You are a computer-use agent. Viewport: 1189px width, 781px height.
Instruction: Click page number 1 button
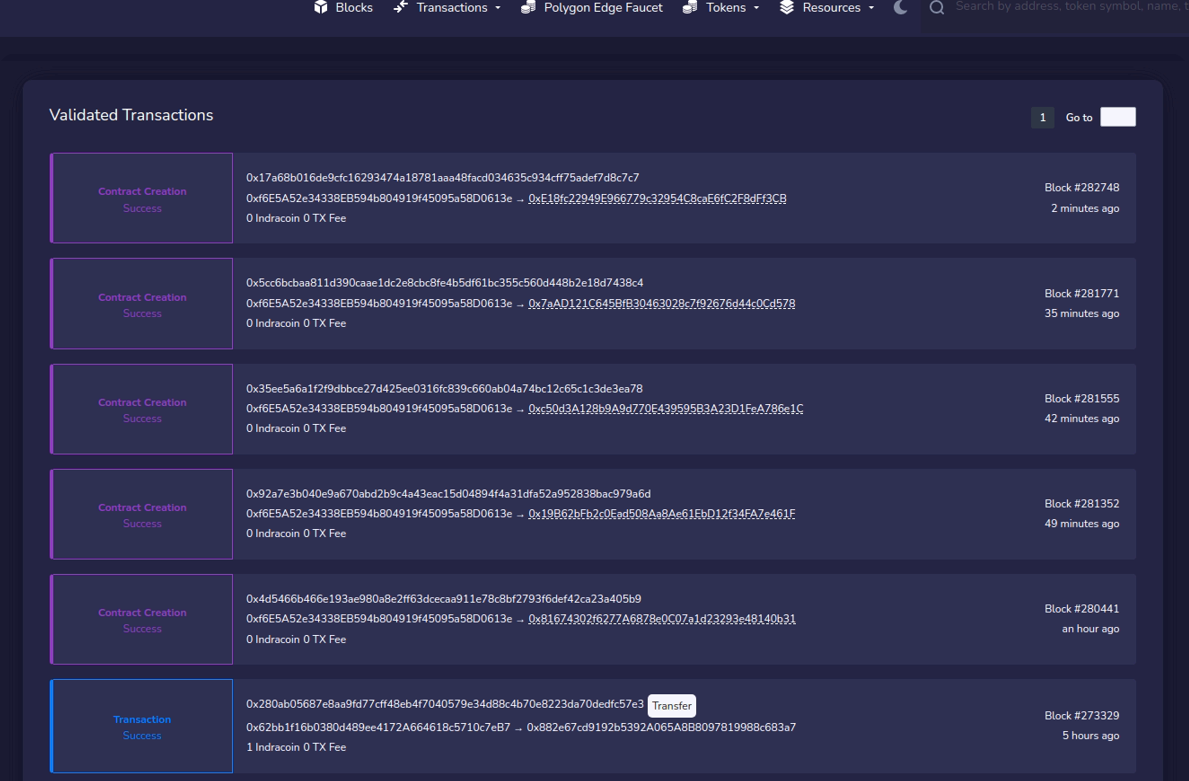(1042, 117)
